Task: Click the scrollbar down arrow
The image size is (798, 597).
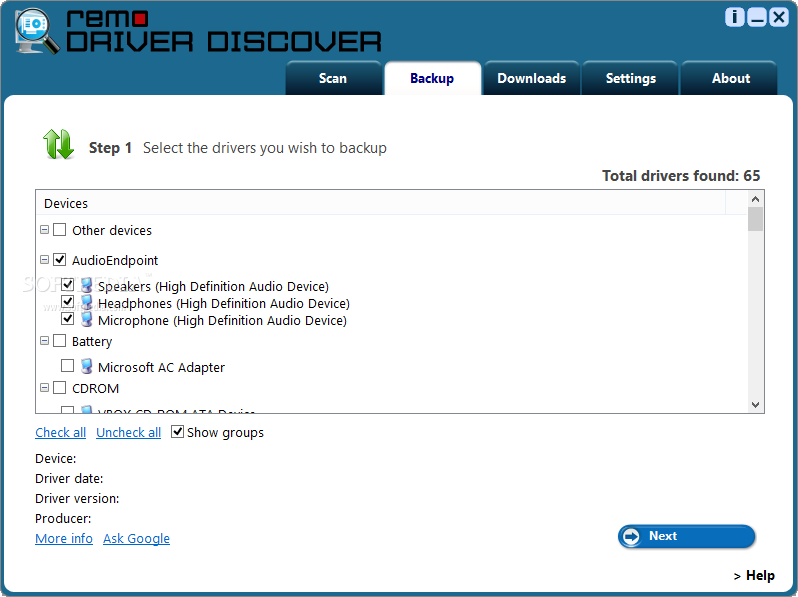Action: point(755,405)
